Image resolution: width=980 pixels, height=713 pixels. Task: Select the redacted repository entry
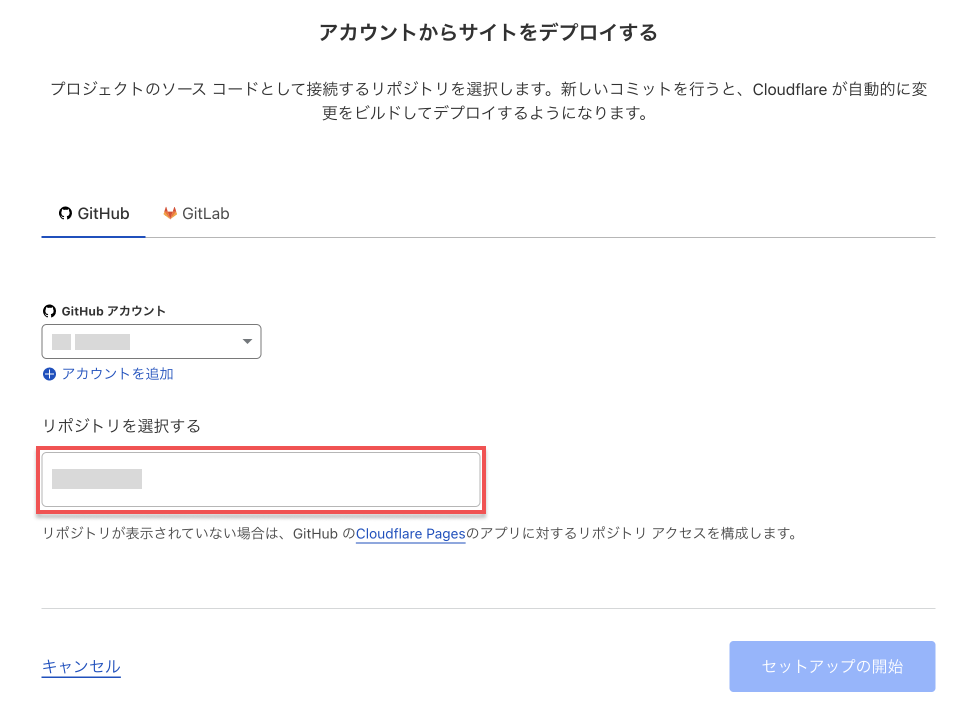97,479
